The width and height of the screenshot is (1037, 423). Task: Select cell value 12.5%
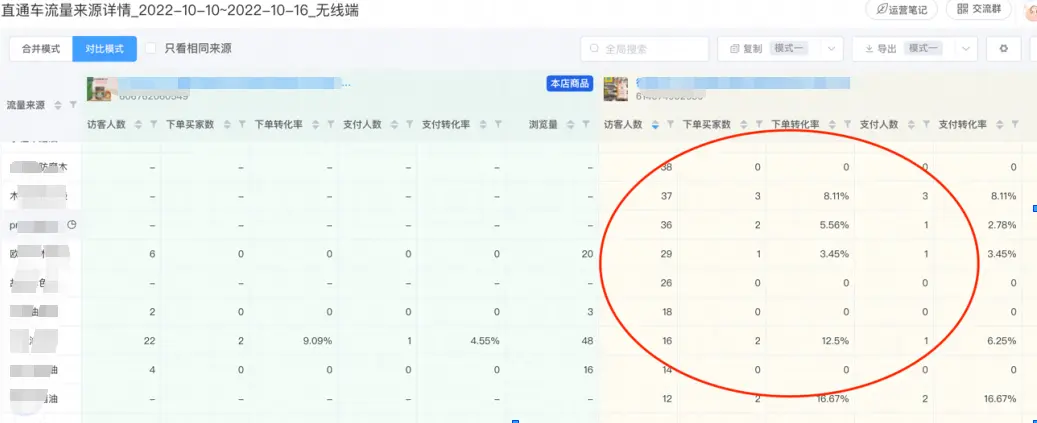tap(833, 341)
